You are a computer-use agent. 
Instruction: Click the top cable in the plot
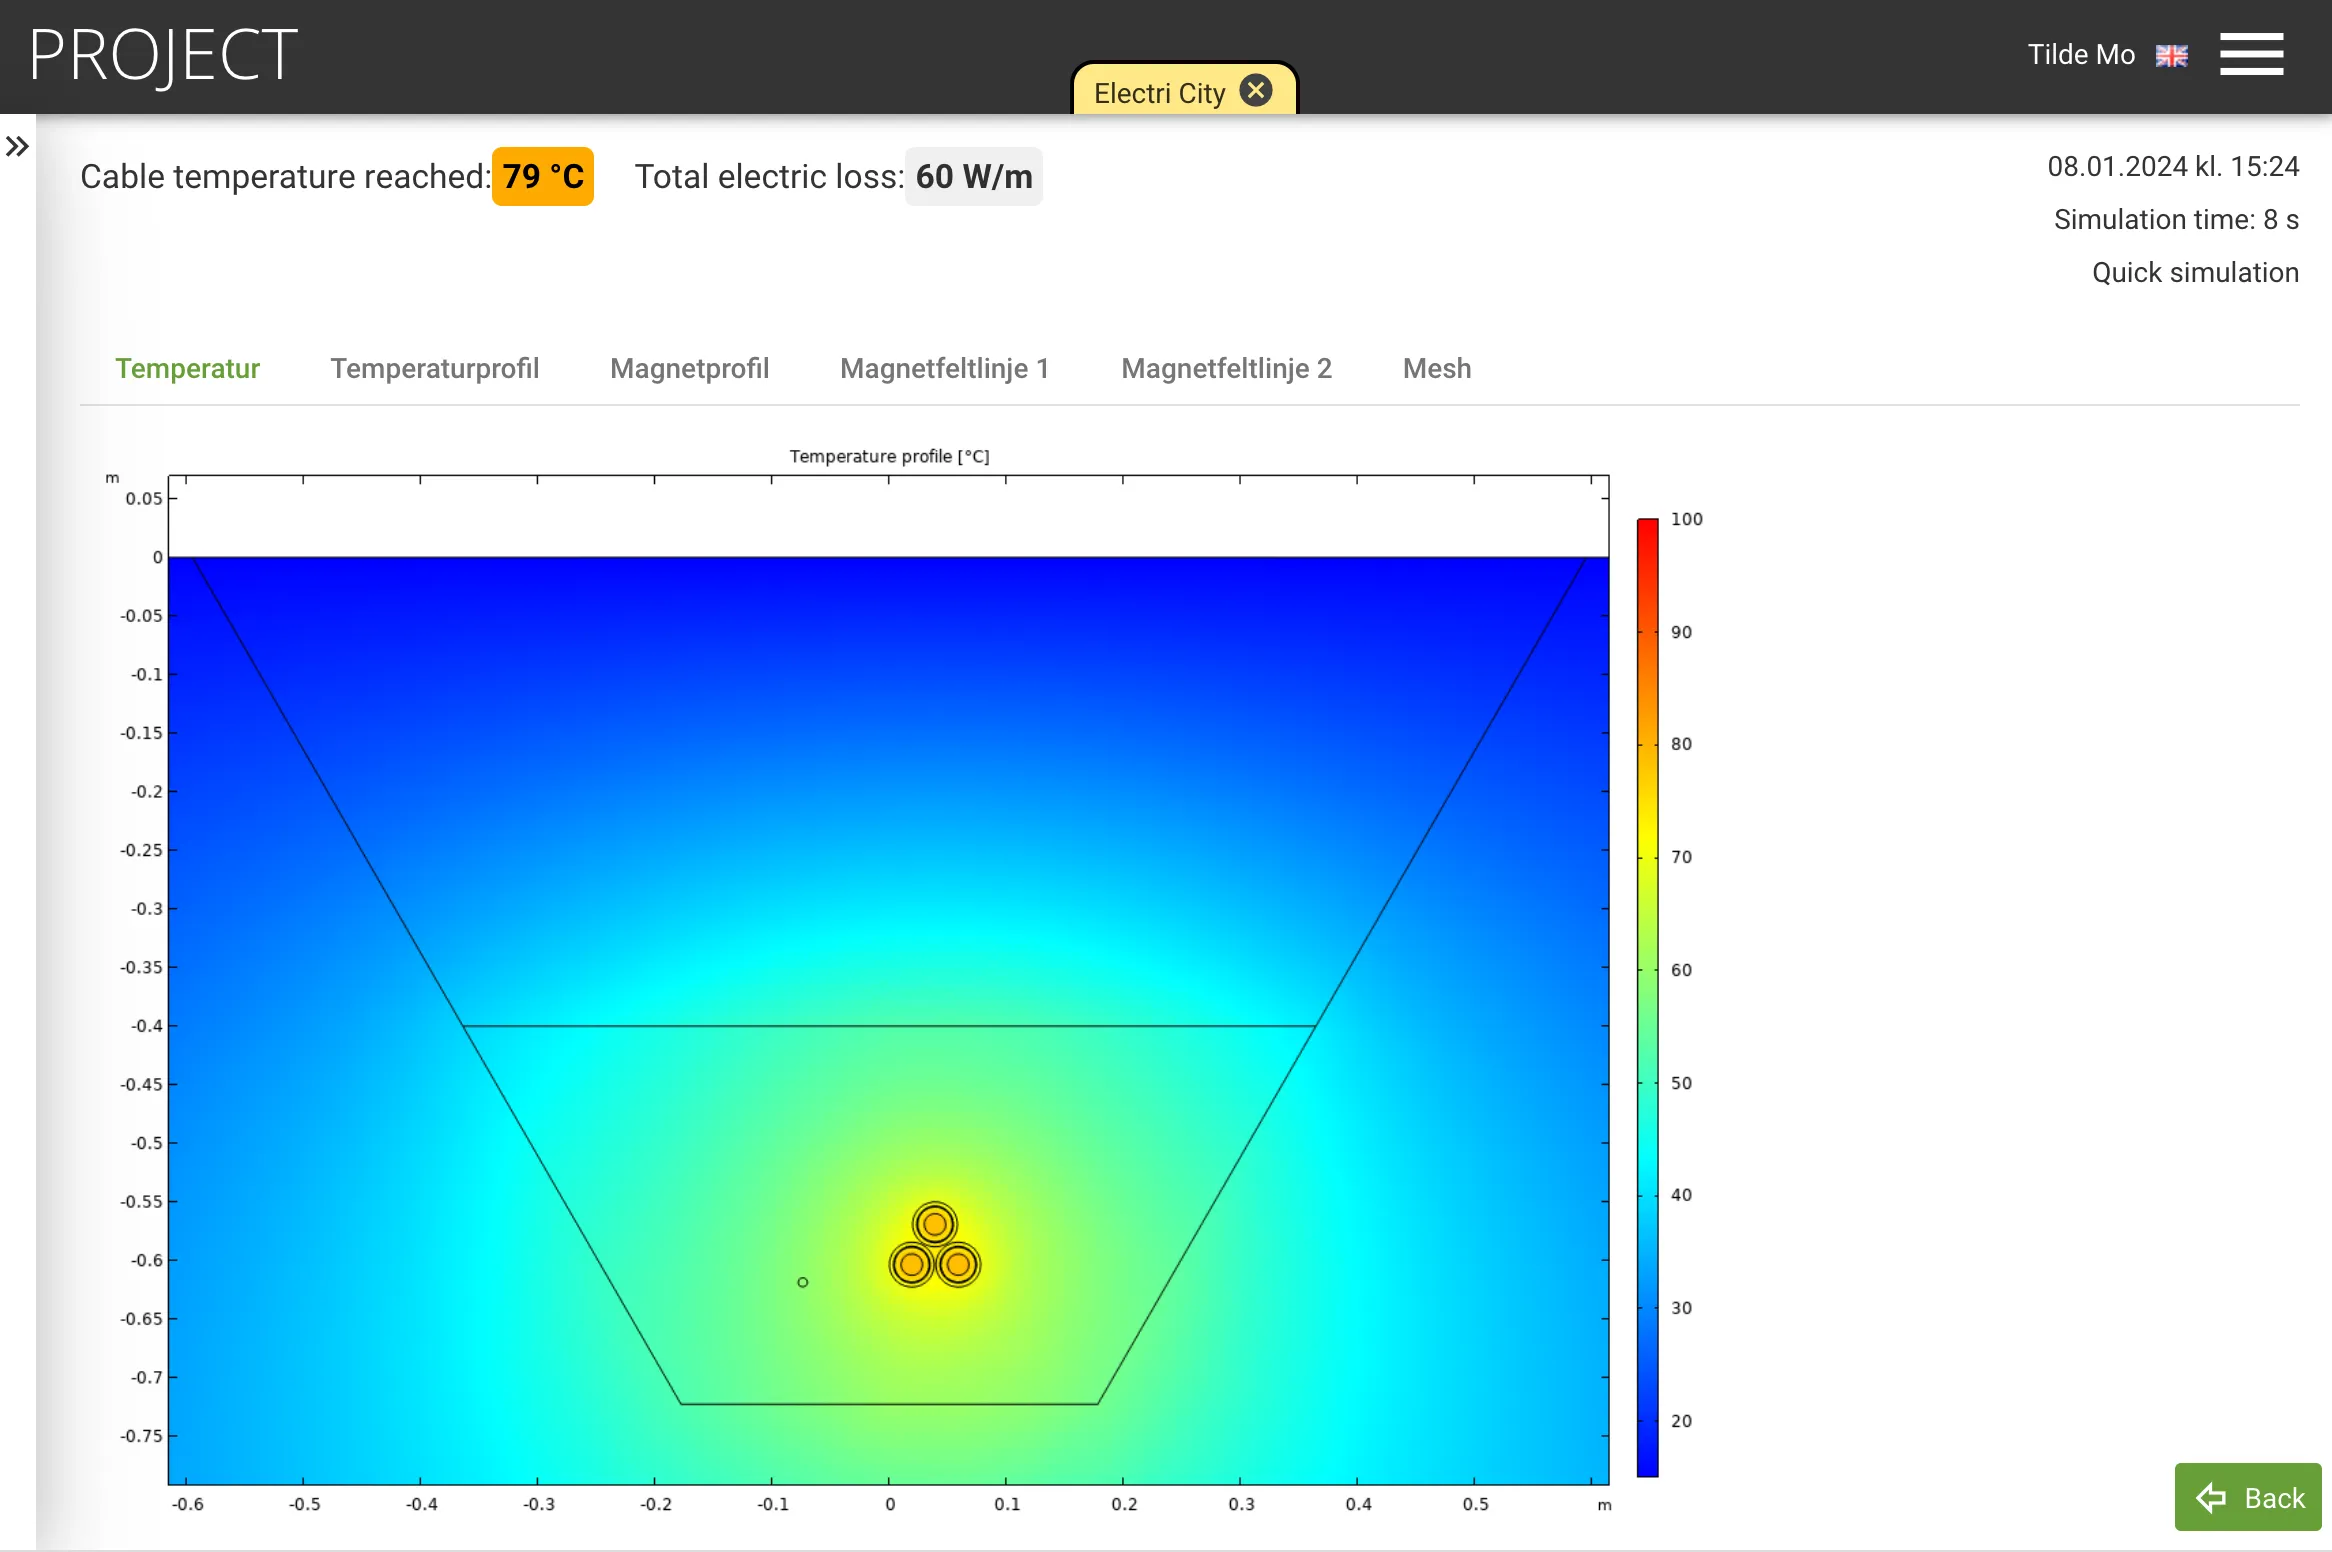click(935, 1224)
